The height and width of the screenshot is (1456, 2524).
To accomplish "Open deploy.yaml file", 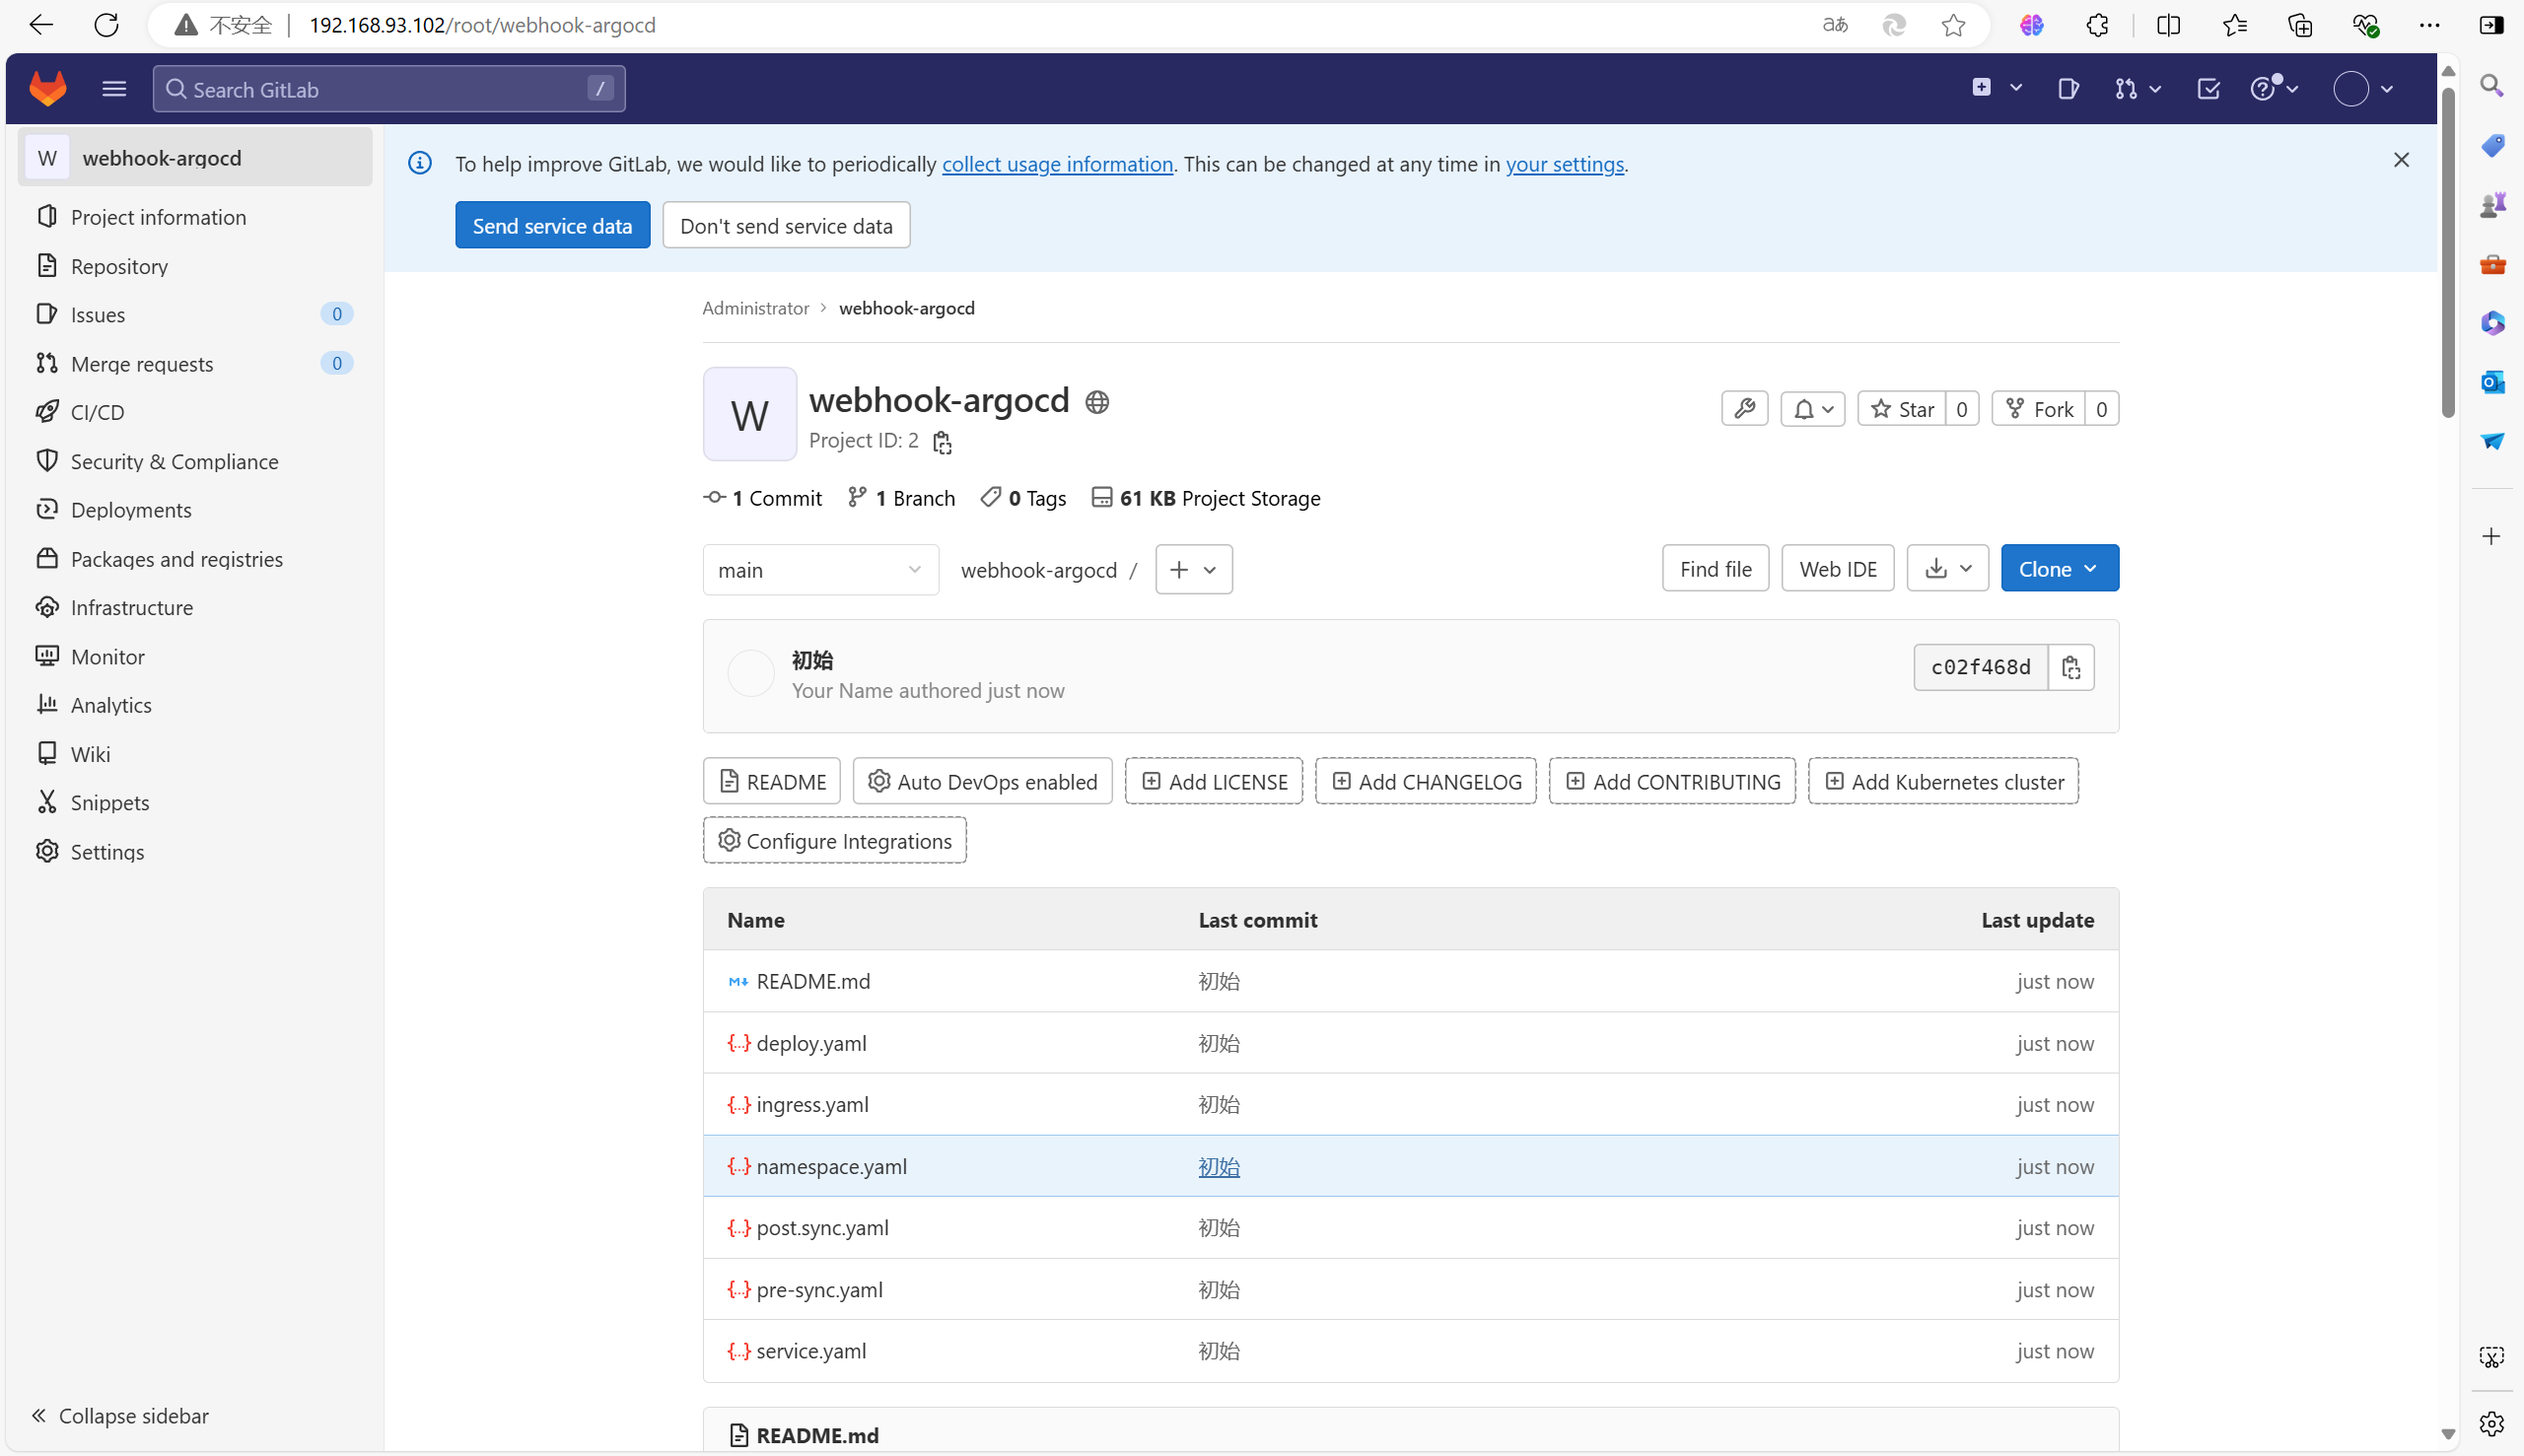I will 811,1043.
